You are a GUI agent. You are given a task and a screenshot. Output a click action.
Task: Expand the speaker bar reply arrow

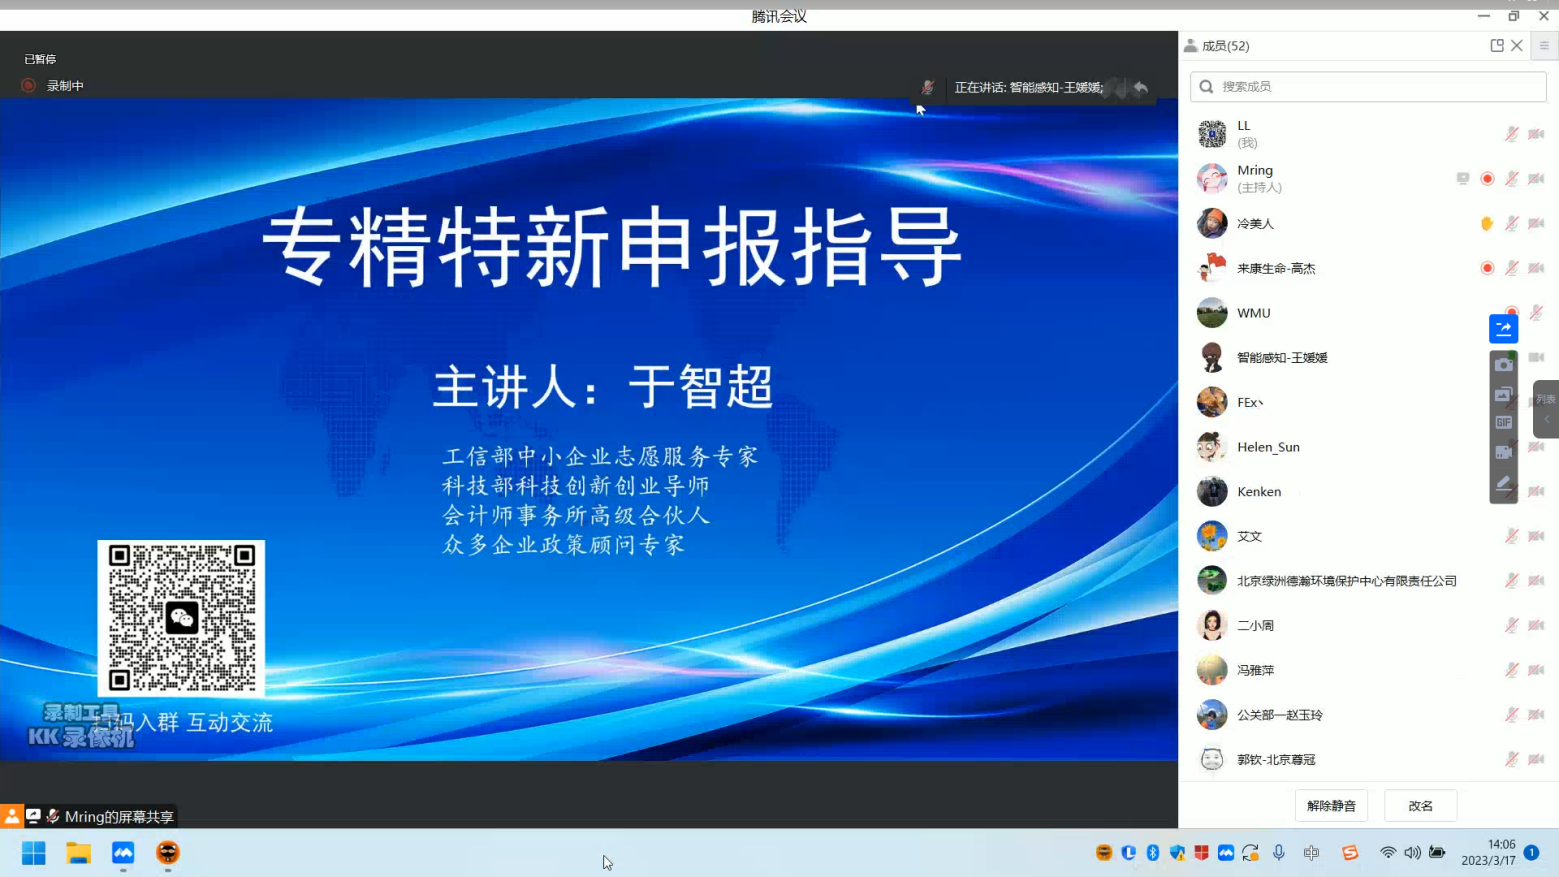coord(1141,88)
